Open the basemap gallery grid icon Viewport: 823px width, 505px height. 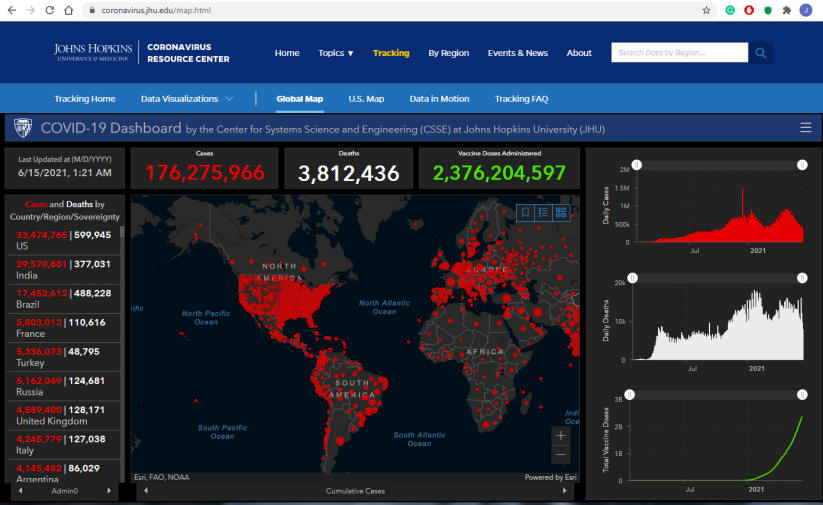coord(560,212)
